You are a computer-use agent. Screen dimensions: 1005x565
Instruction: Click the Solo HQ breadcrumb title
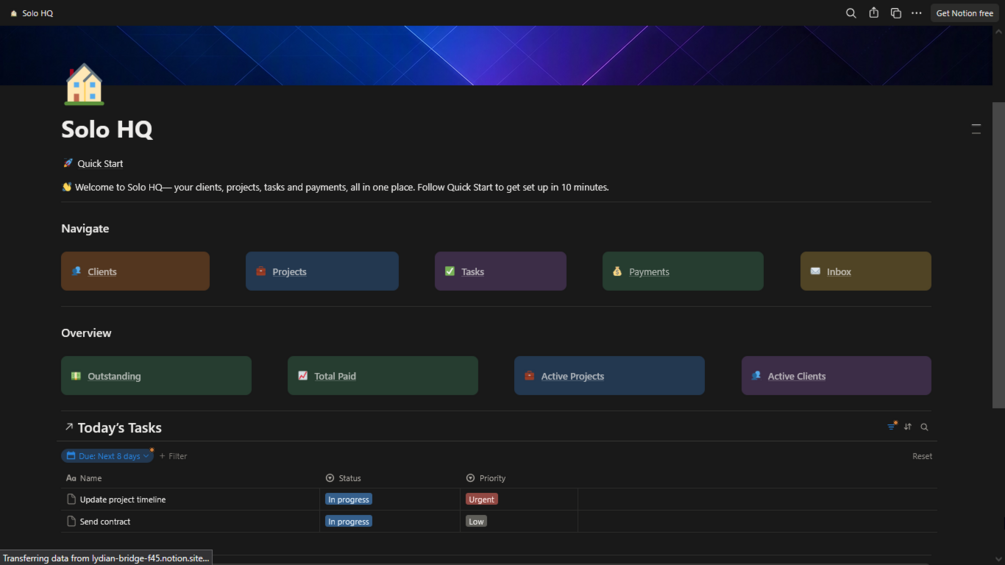[37, 13]
